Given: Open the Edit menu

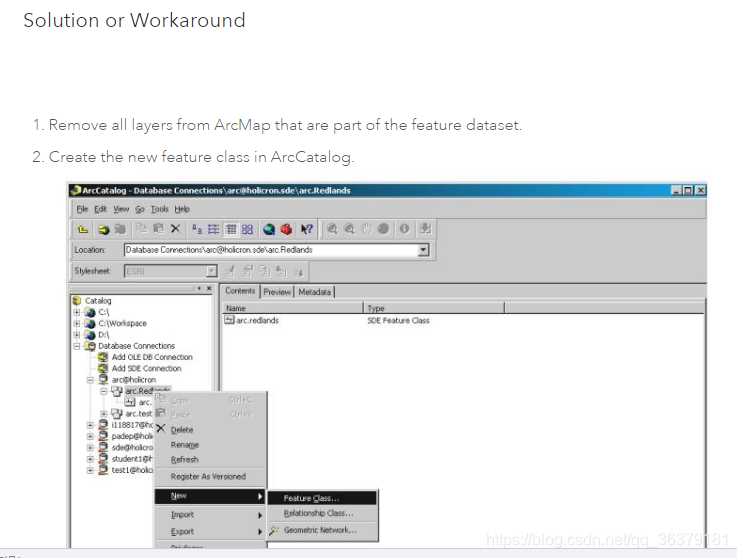Looking at the screenshot, I should (x=100, y=209).
